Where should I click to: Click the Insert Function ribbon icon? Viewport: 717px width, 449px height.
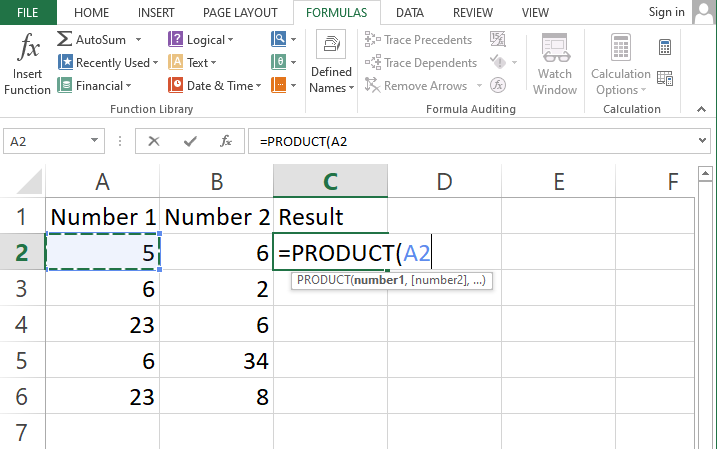[27, 65]
